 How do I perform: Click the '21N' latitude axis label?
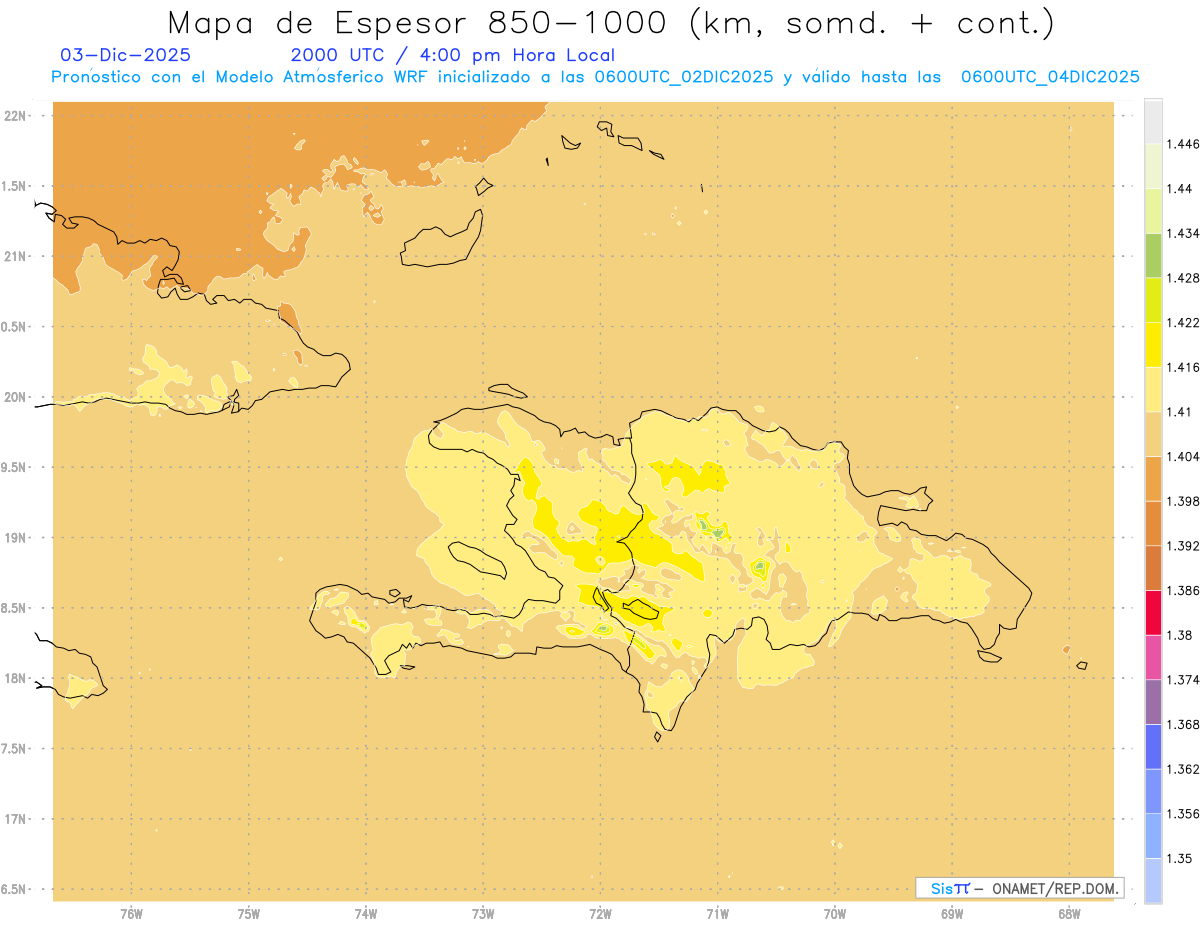(x=16, y=257)
